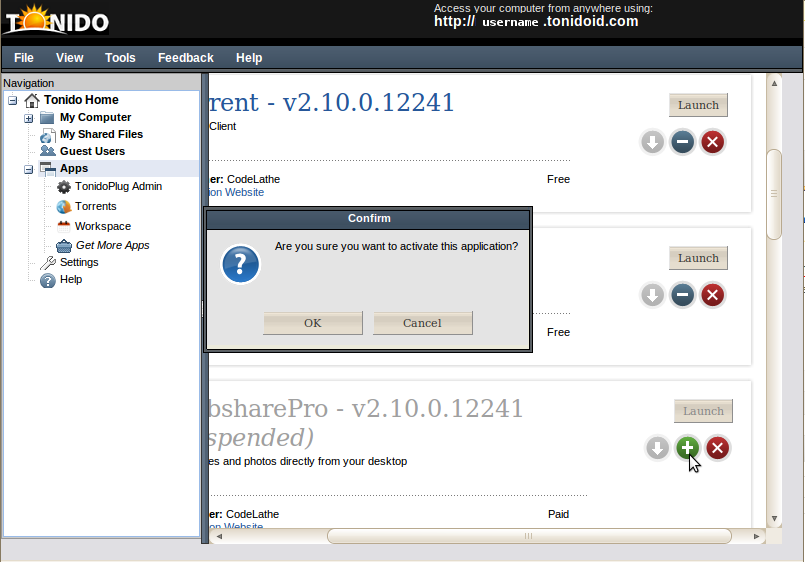805x562 pixels.
Task: Click the Help icon in navigation tree
Action: pos(47,280)
